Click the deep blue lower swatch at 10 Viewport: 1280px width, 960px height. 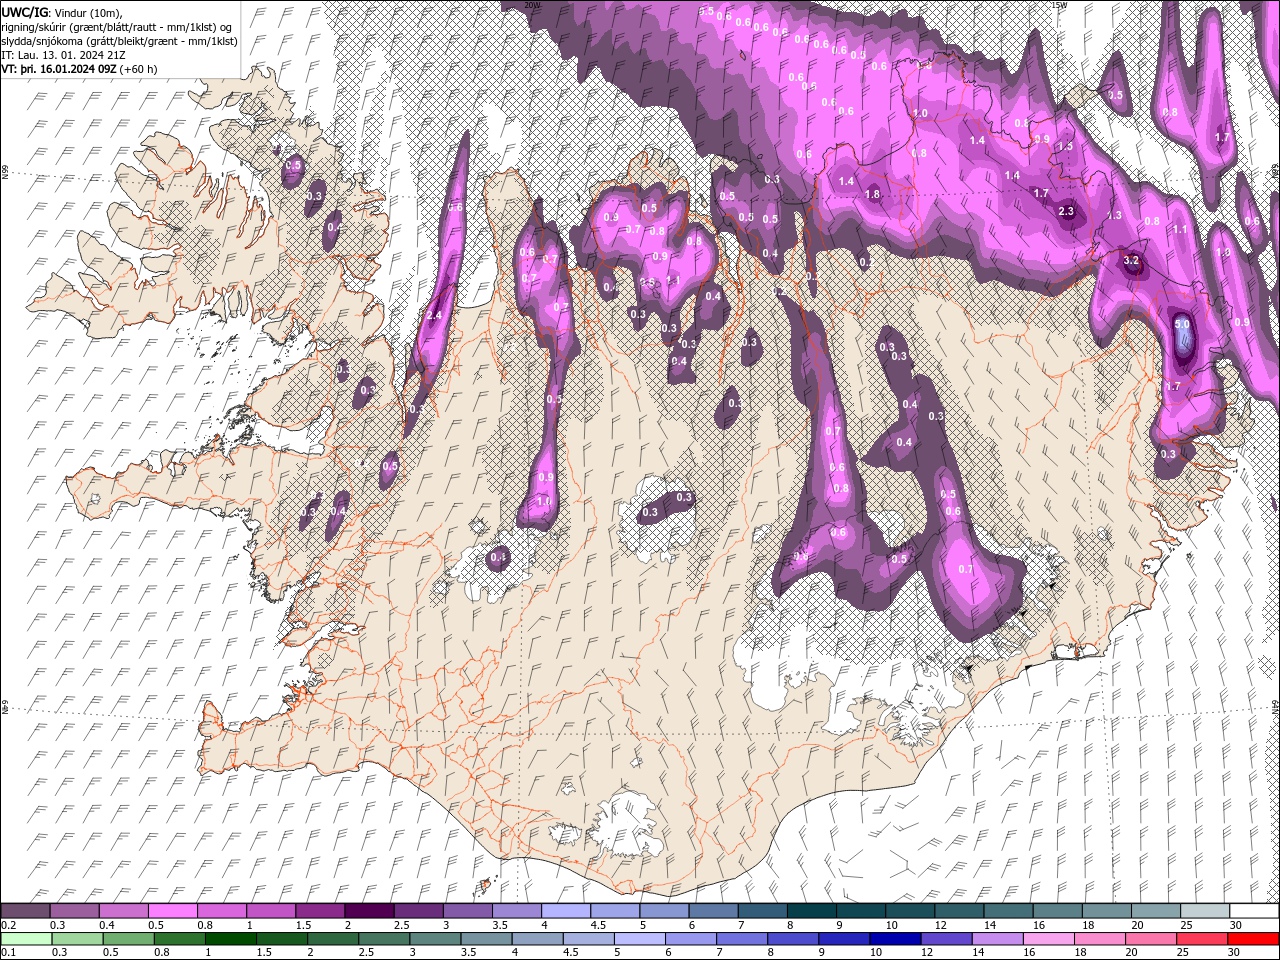tap(894, 939)
